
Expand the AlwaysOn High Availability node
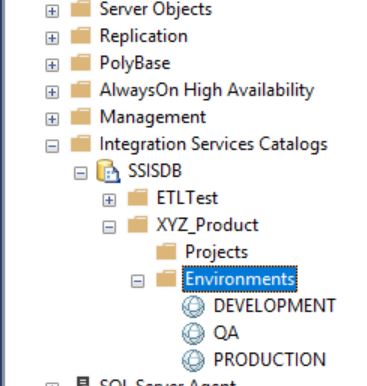(52, 92)
